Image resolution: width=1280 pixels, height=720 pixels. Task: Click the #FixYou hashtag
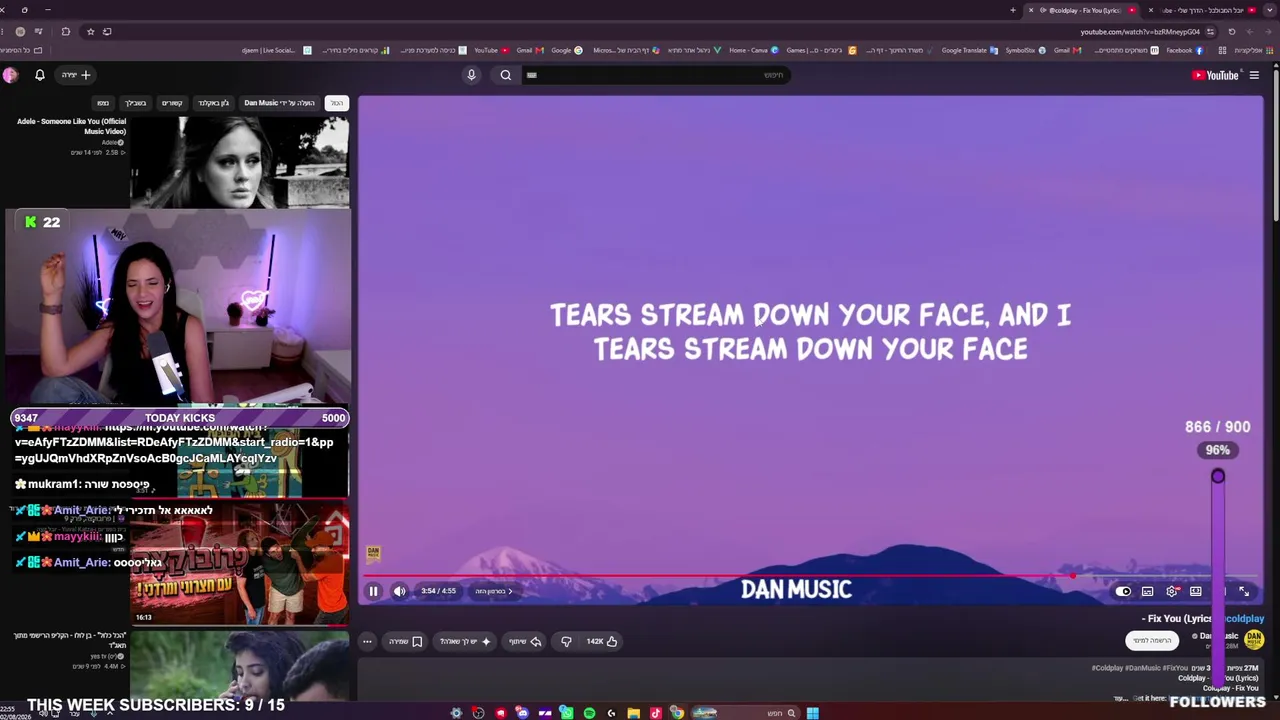tap(1175, 668)
